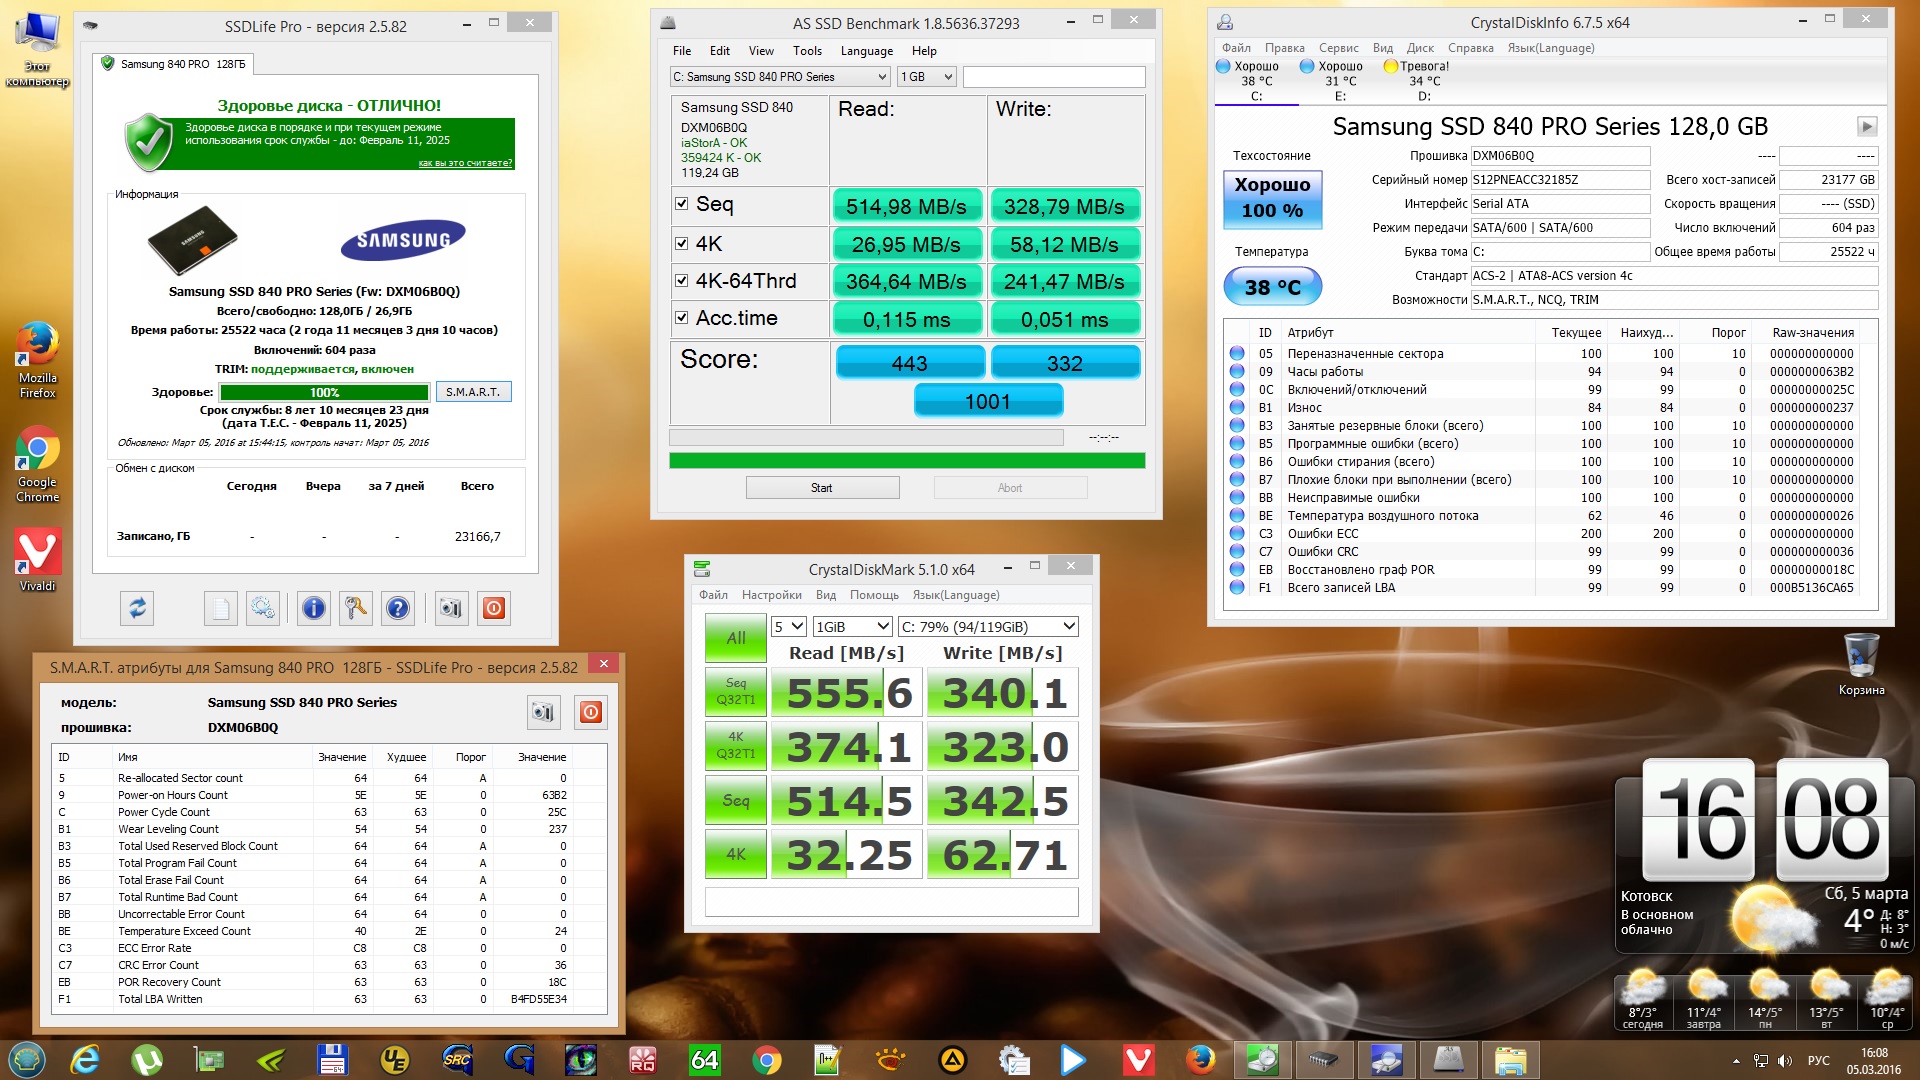Uncheck the Seq test checkbox
Screen dimensions: 1920x1080
point(681,204)
